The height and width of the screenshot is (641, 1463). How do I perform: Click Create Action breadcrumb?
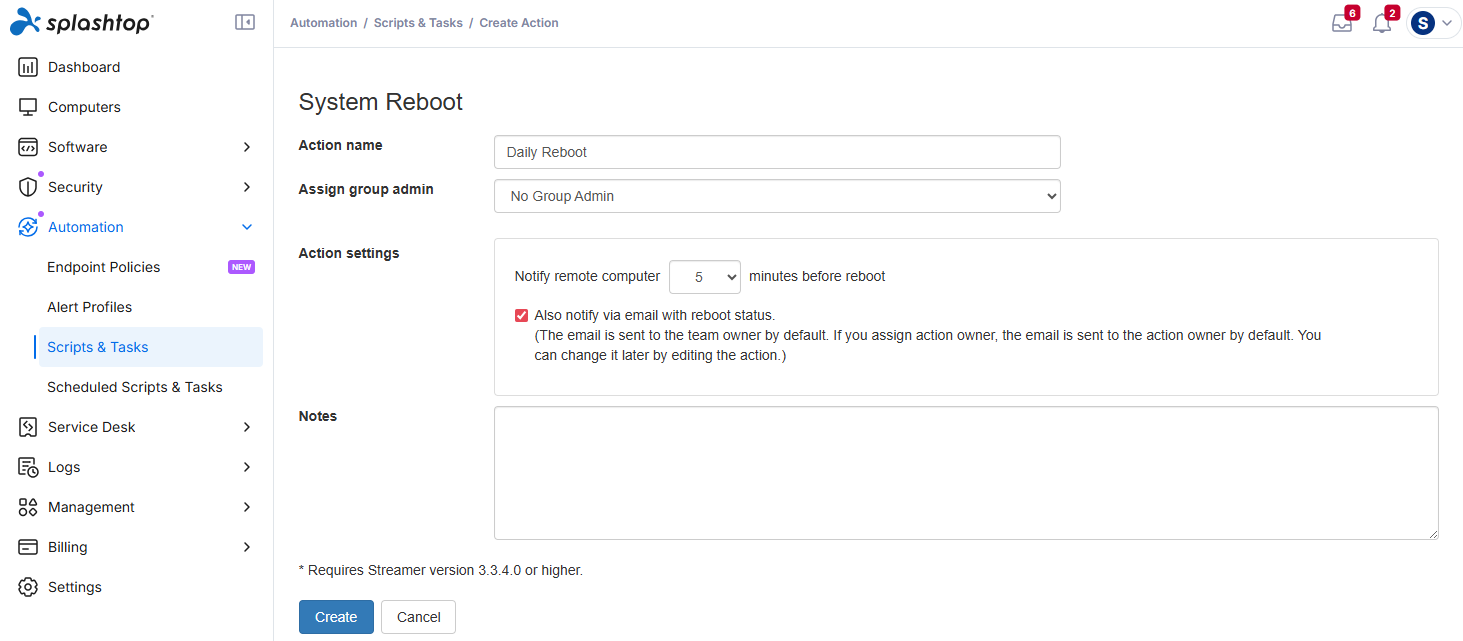[x=519, y=23]
